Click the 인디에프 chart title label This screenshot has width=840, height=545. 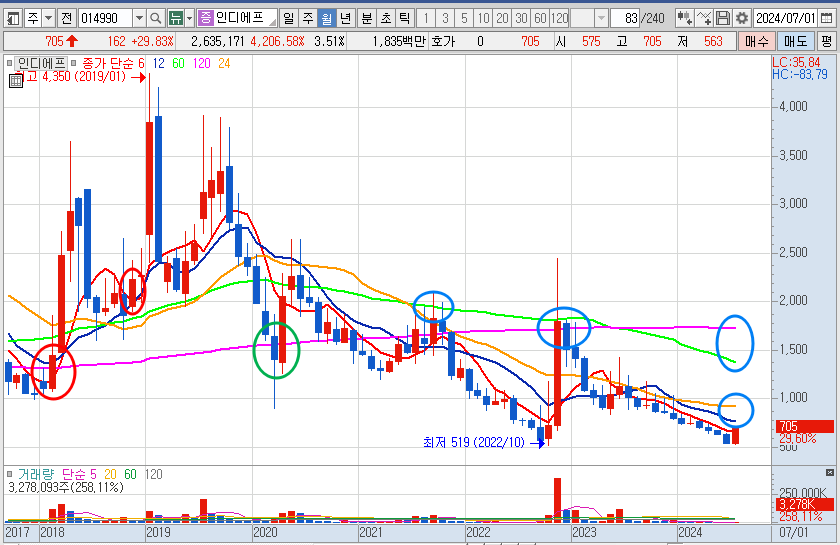pyautogui.click(x=41, y=64)
